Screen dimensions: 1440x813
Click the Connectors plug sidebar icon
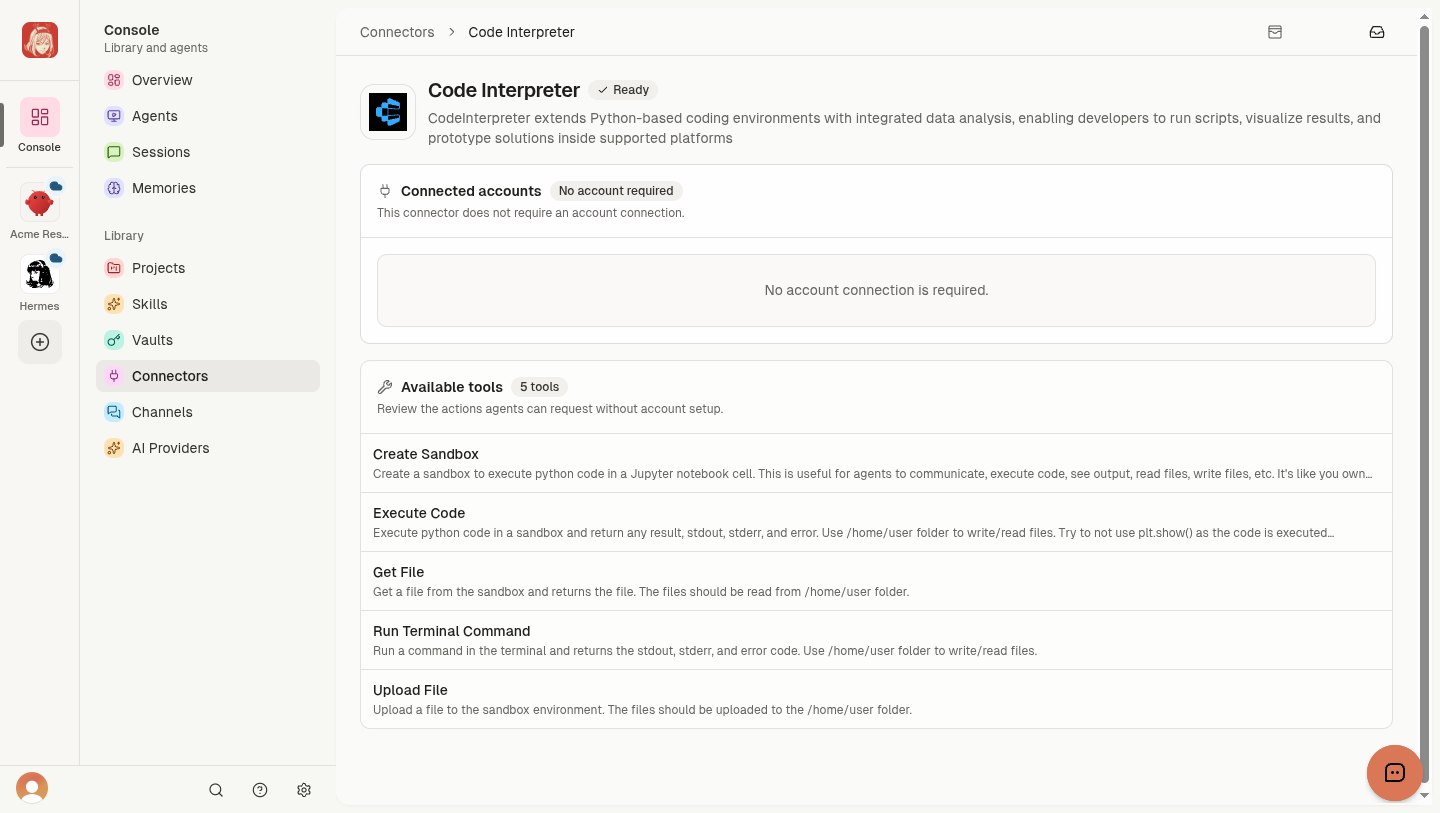coord(114,376)
